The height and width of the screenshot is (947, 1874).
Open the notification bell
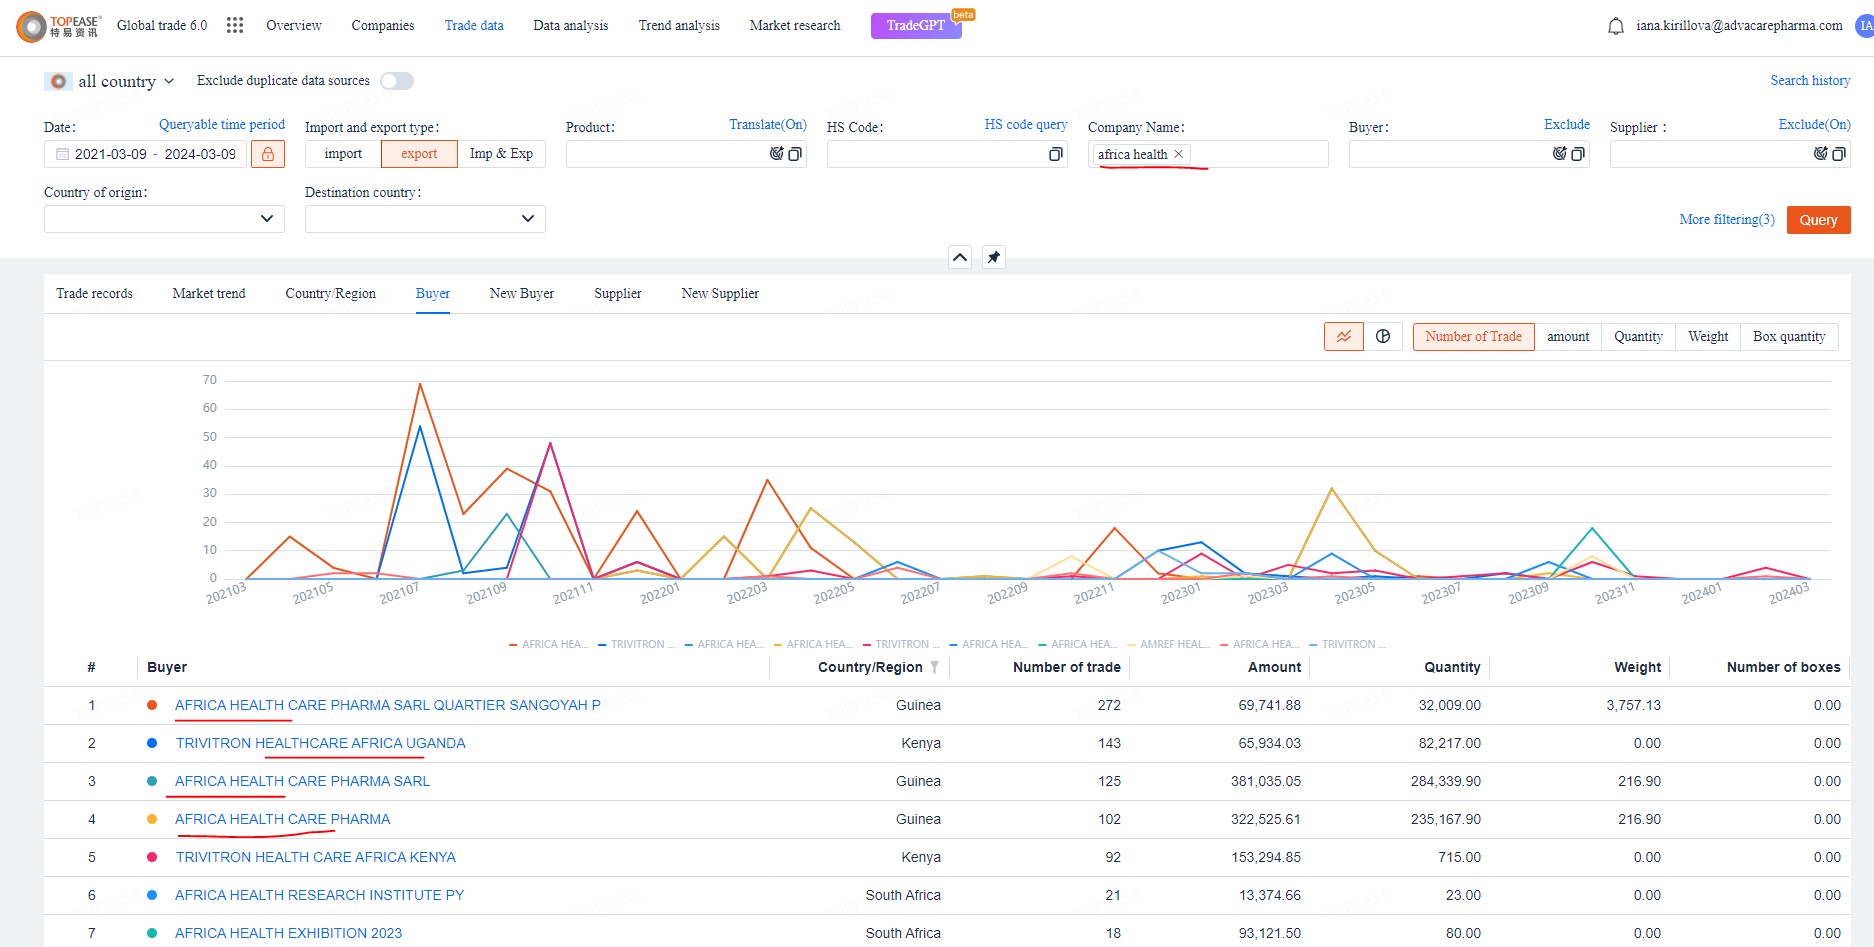(1615, 26)
